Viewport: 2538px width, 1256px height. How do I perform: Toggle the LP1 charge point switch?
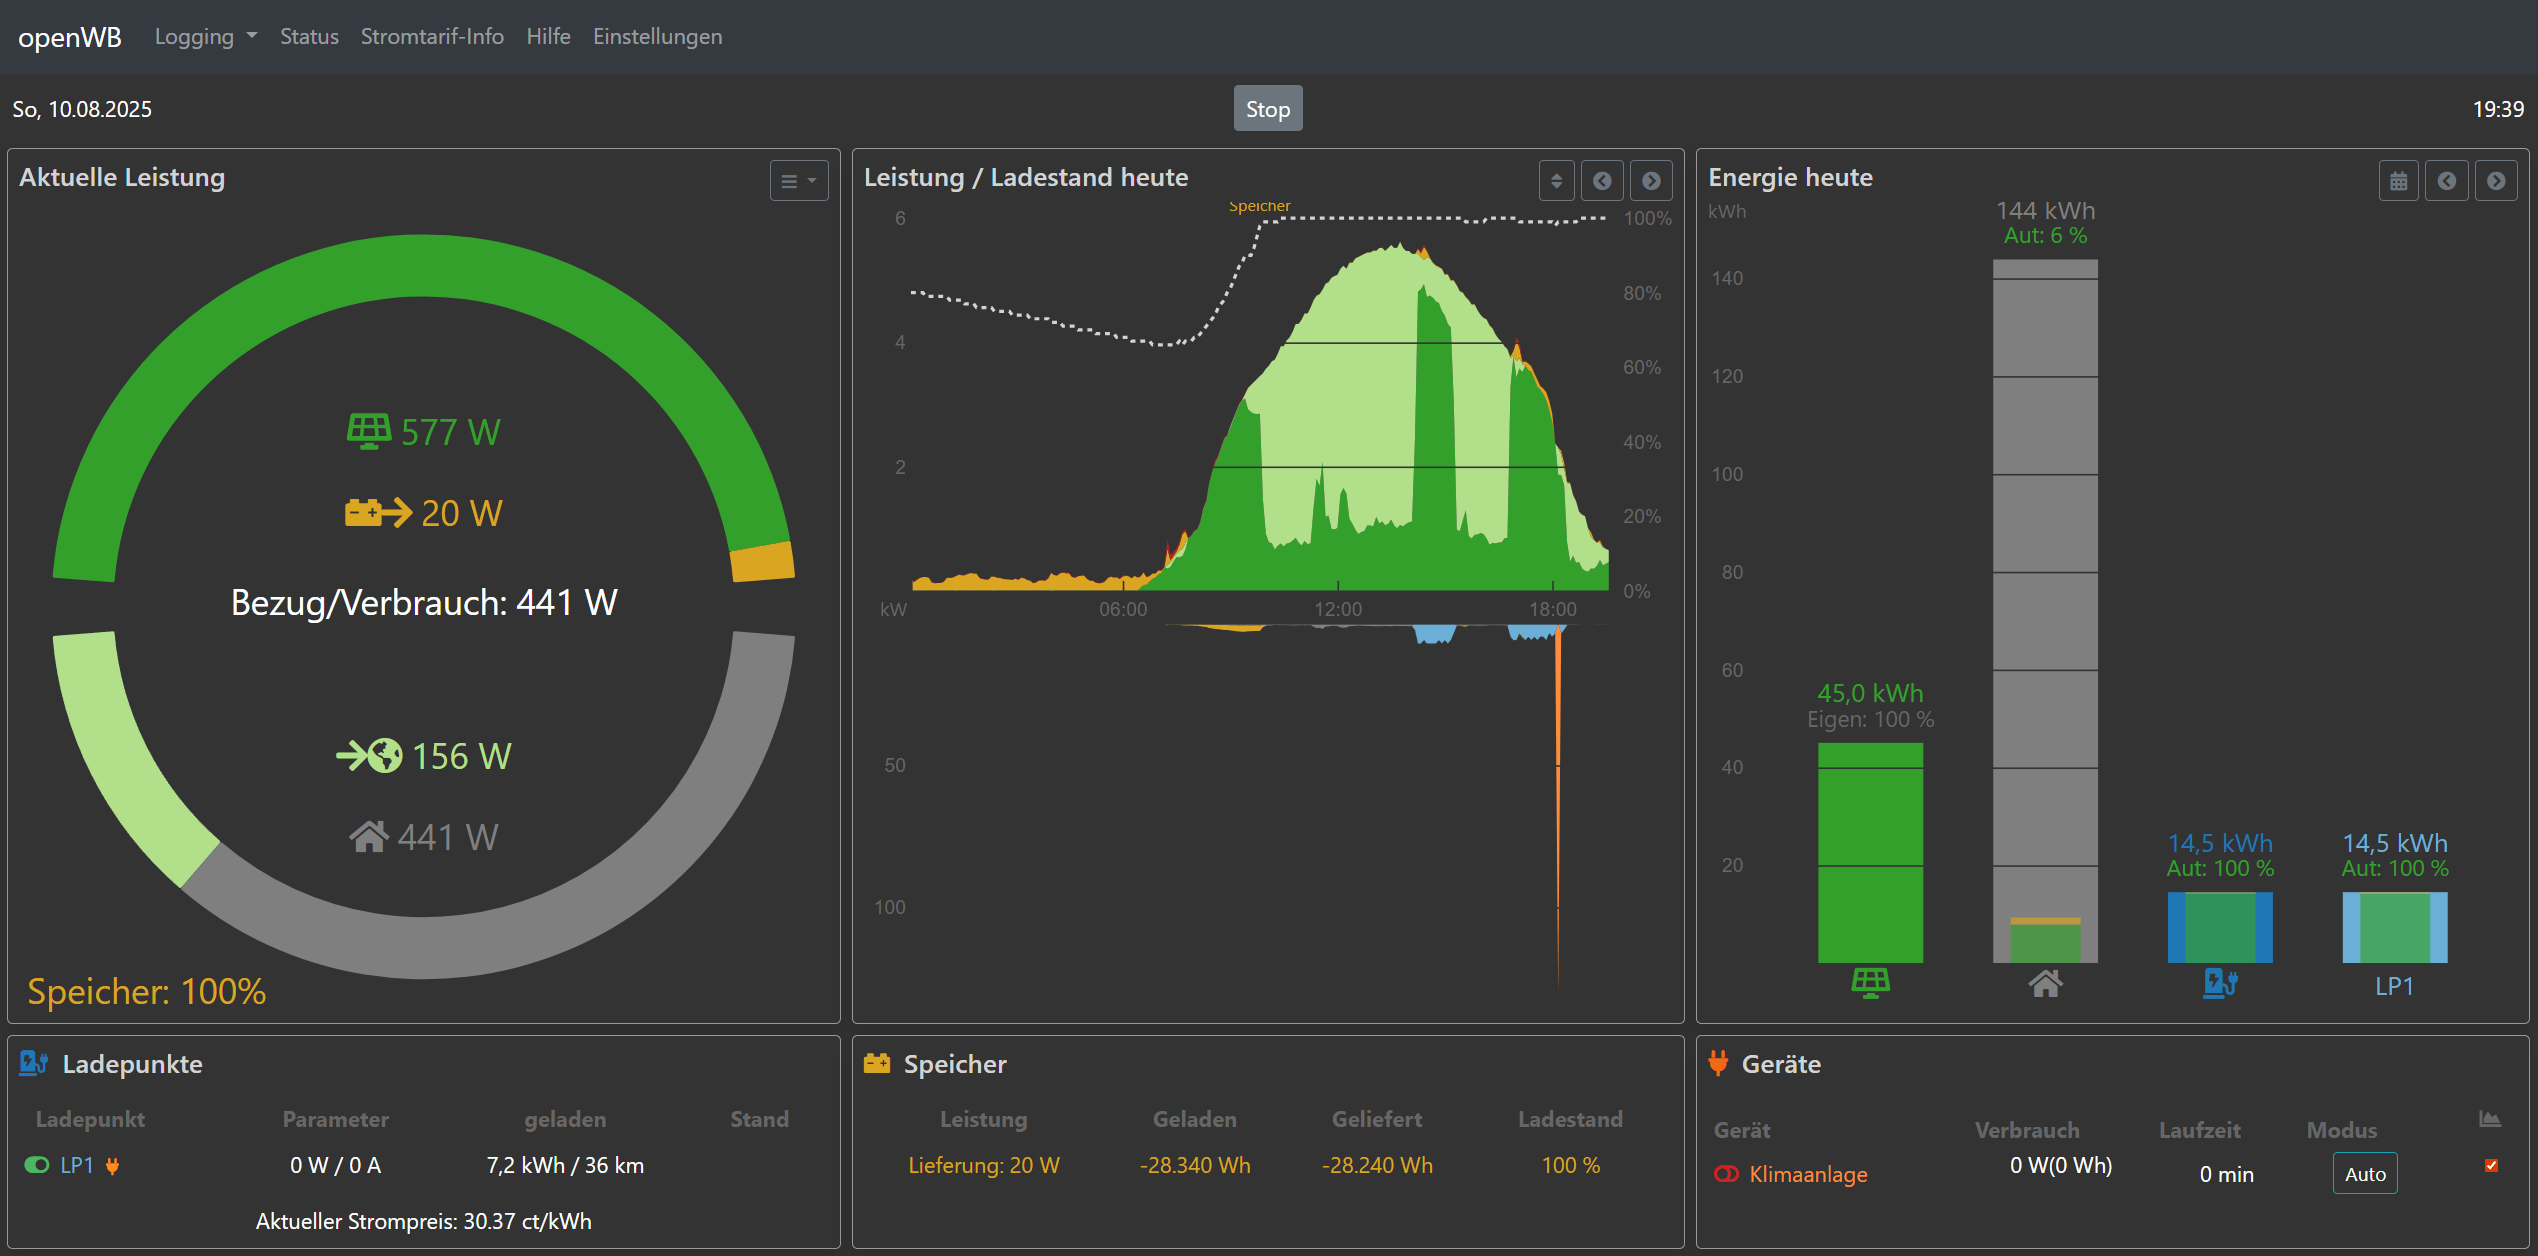pos(37,1165)
